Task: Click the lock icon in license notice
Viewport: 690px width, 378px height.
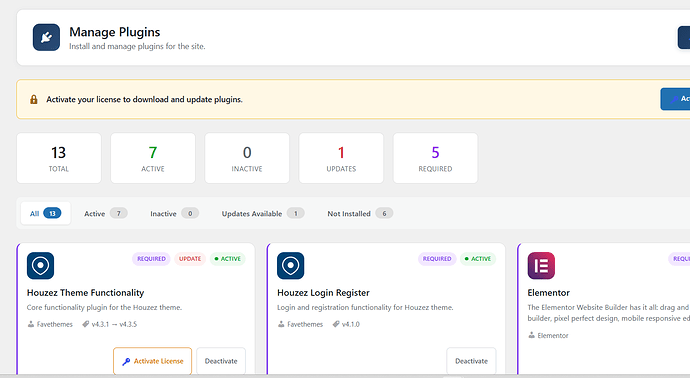Action: click(33, 99)
